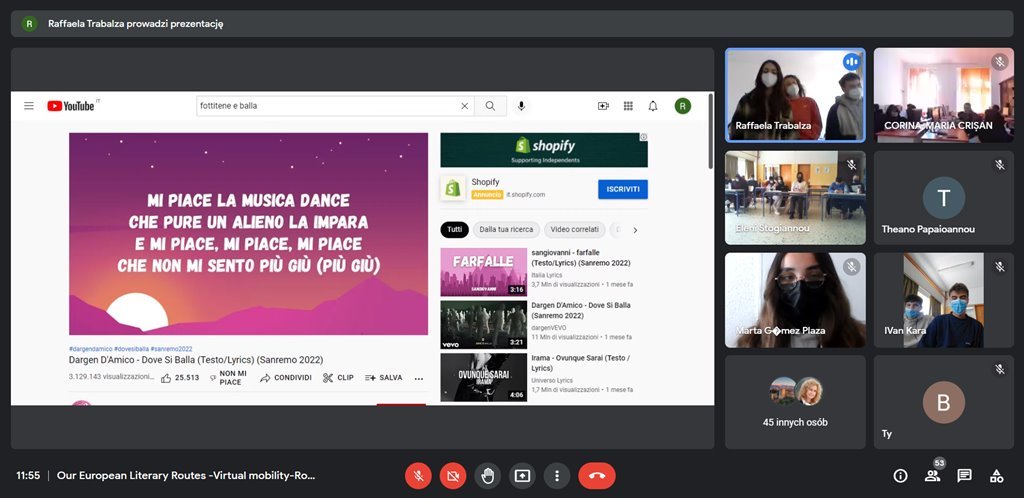Select your own 'Ty' tile

coord(944,402)
